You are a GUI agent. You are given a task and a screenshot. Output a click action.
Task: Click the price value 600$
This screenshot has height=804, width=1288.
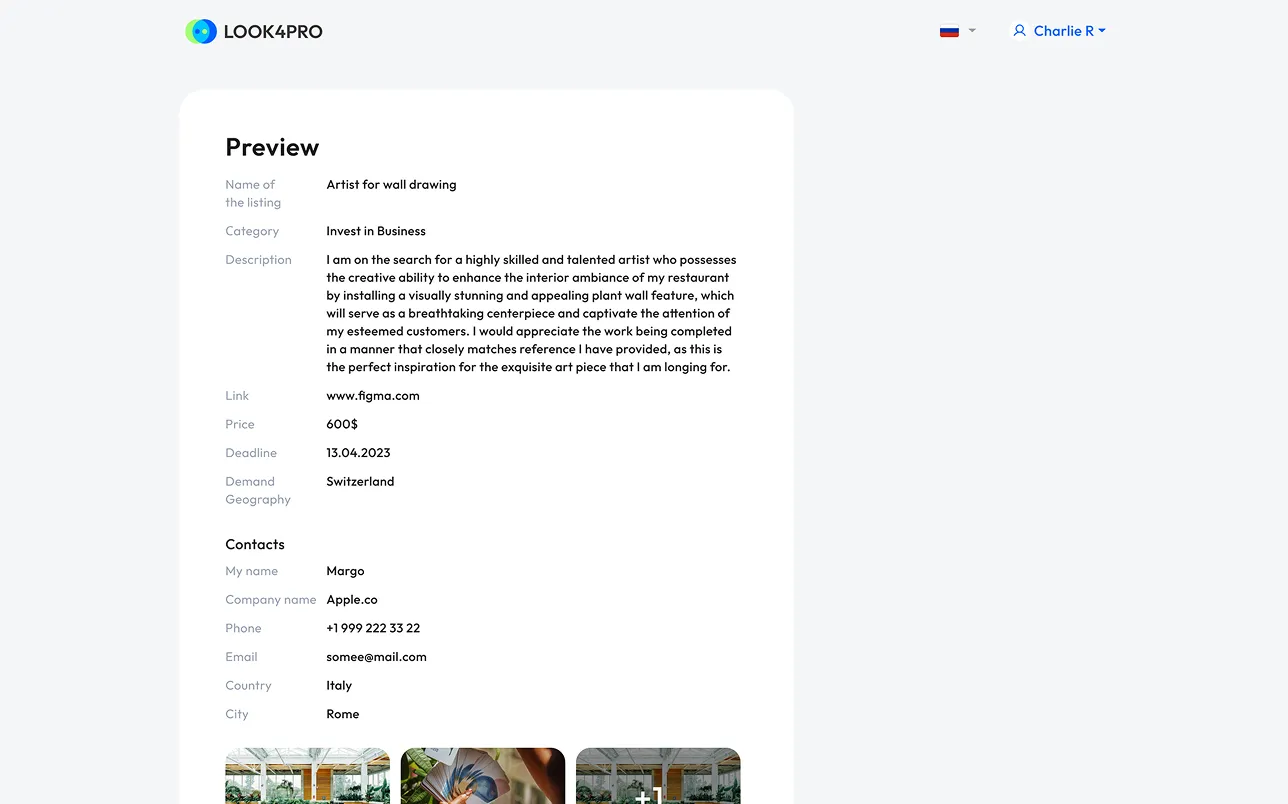point(342,425)
